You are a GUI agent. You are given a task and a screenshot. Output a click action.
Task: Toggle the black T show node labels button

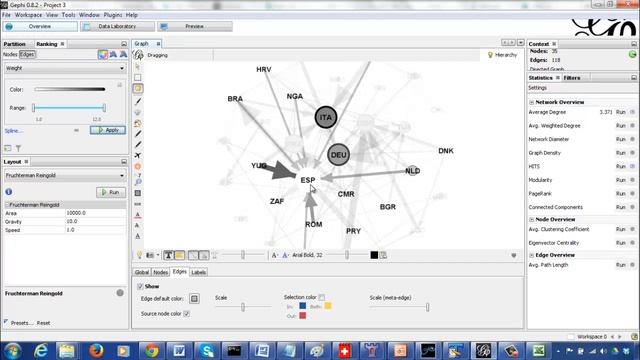(168, 255)
